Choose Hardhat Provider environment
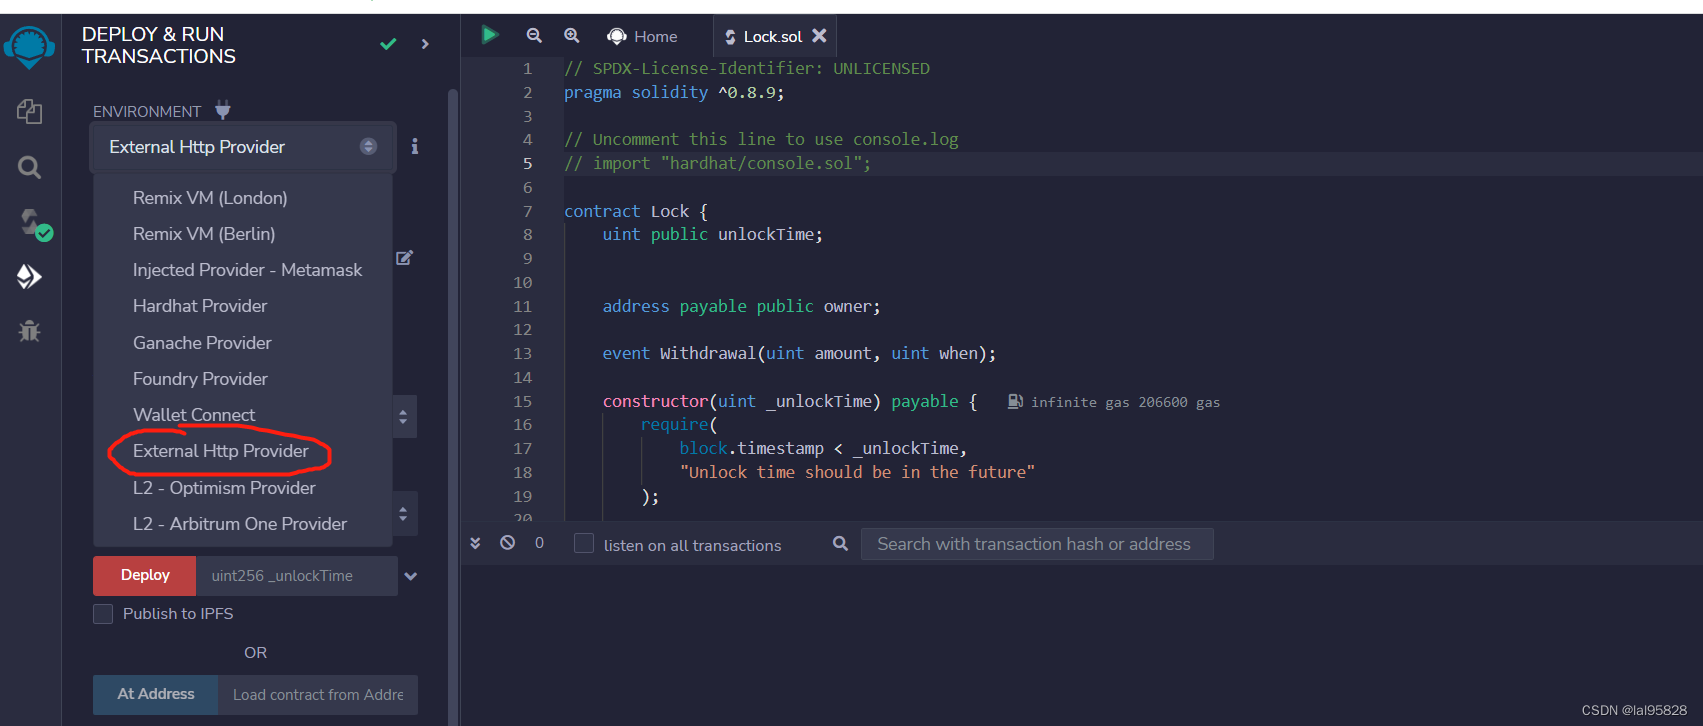Viewport: 1703px width, 726px height. pyautogui.click(x=200, y=306)
